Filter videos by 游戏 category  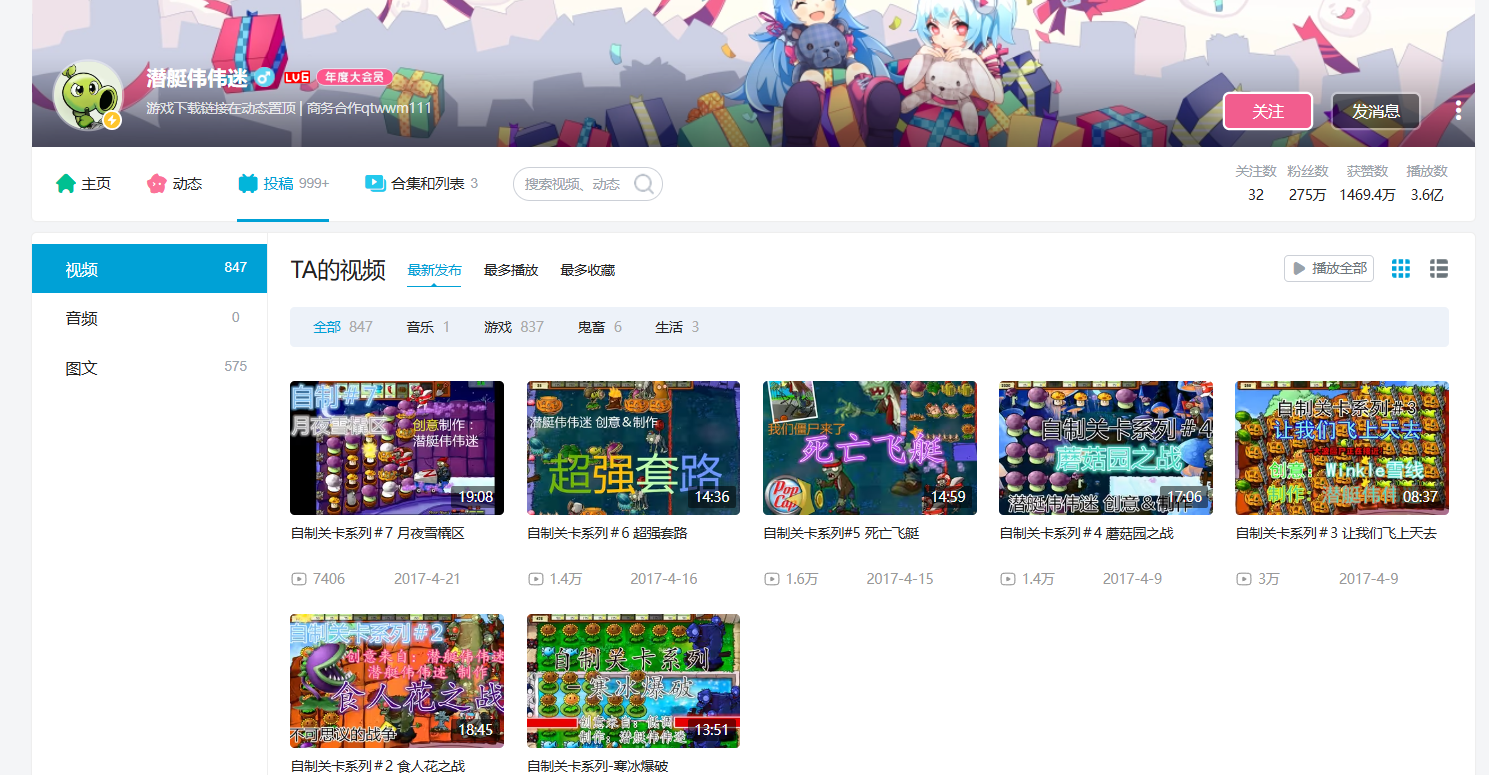497,327
